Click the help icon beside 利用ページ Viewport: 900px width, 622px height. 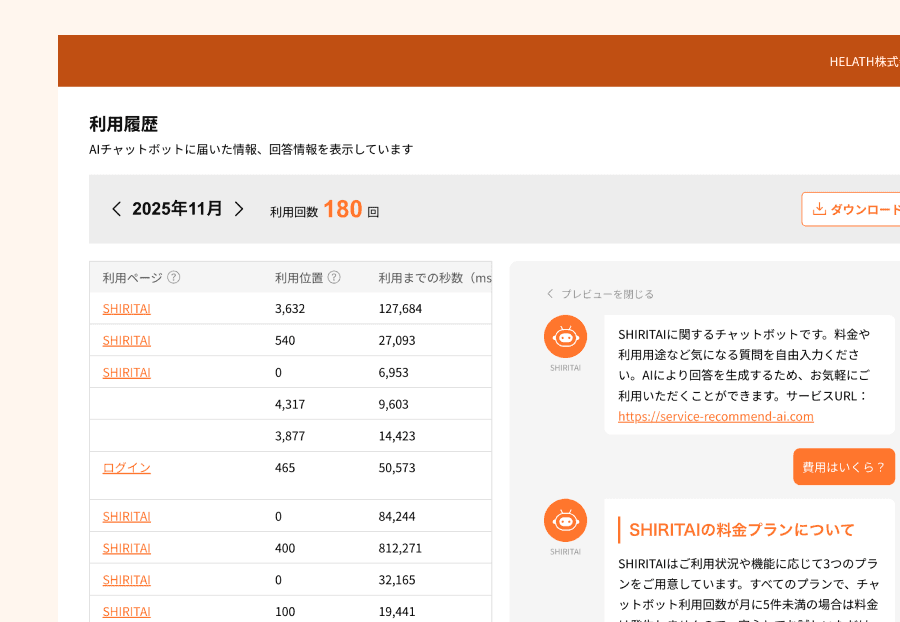point(173,278)
